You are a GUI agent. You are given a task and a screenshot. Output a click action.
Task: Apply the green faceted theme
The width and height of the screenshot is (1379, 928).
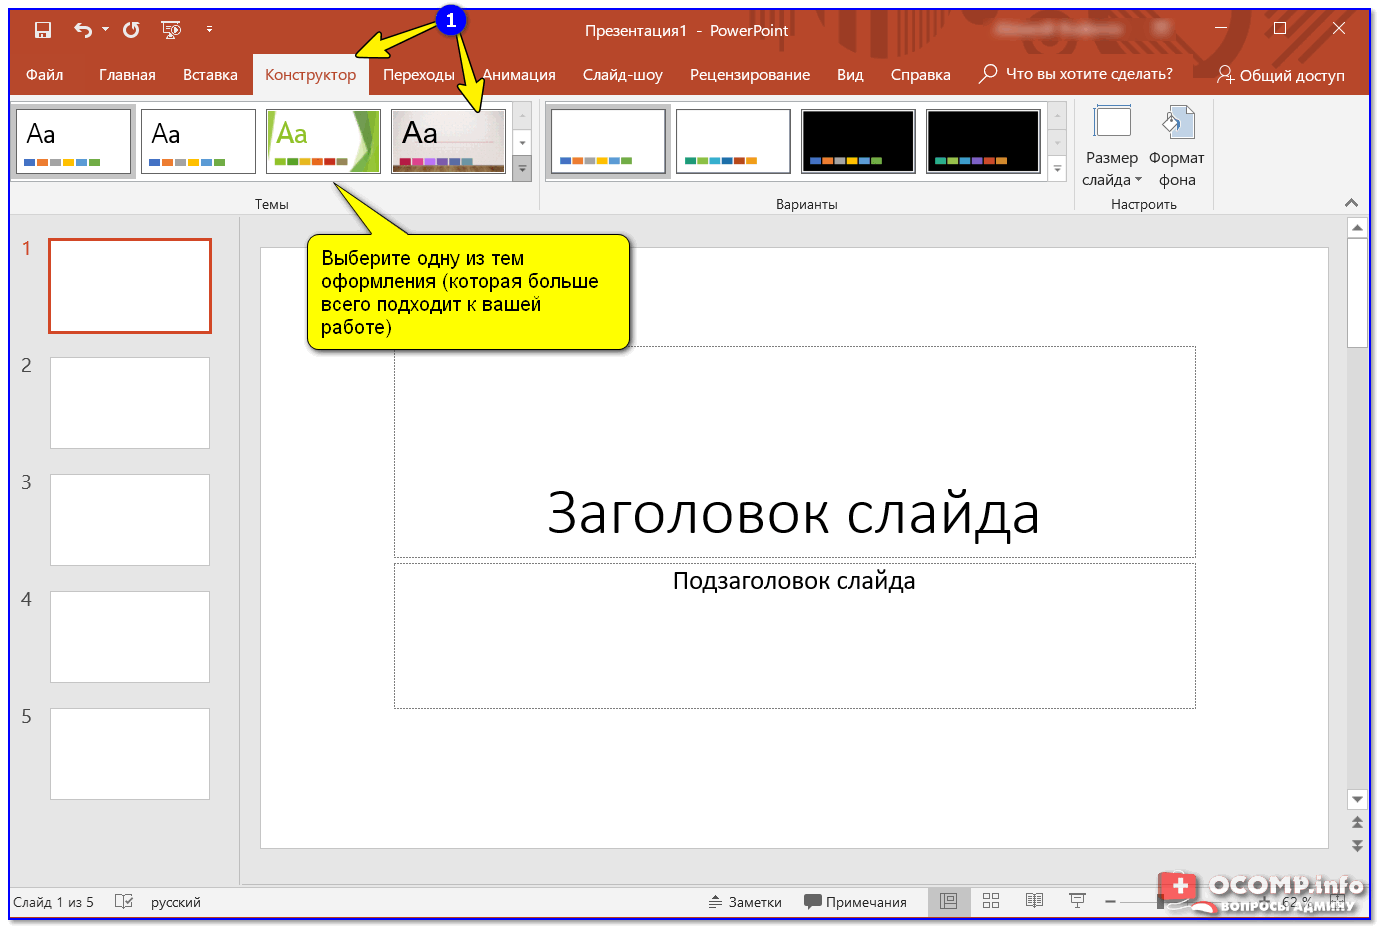click(x=323, y=142)
